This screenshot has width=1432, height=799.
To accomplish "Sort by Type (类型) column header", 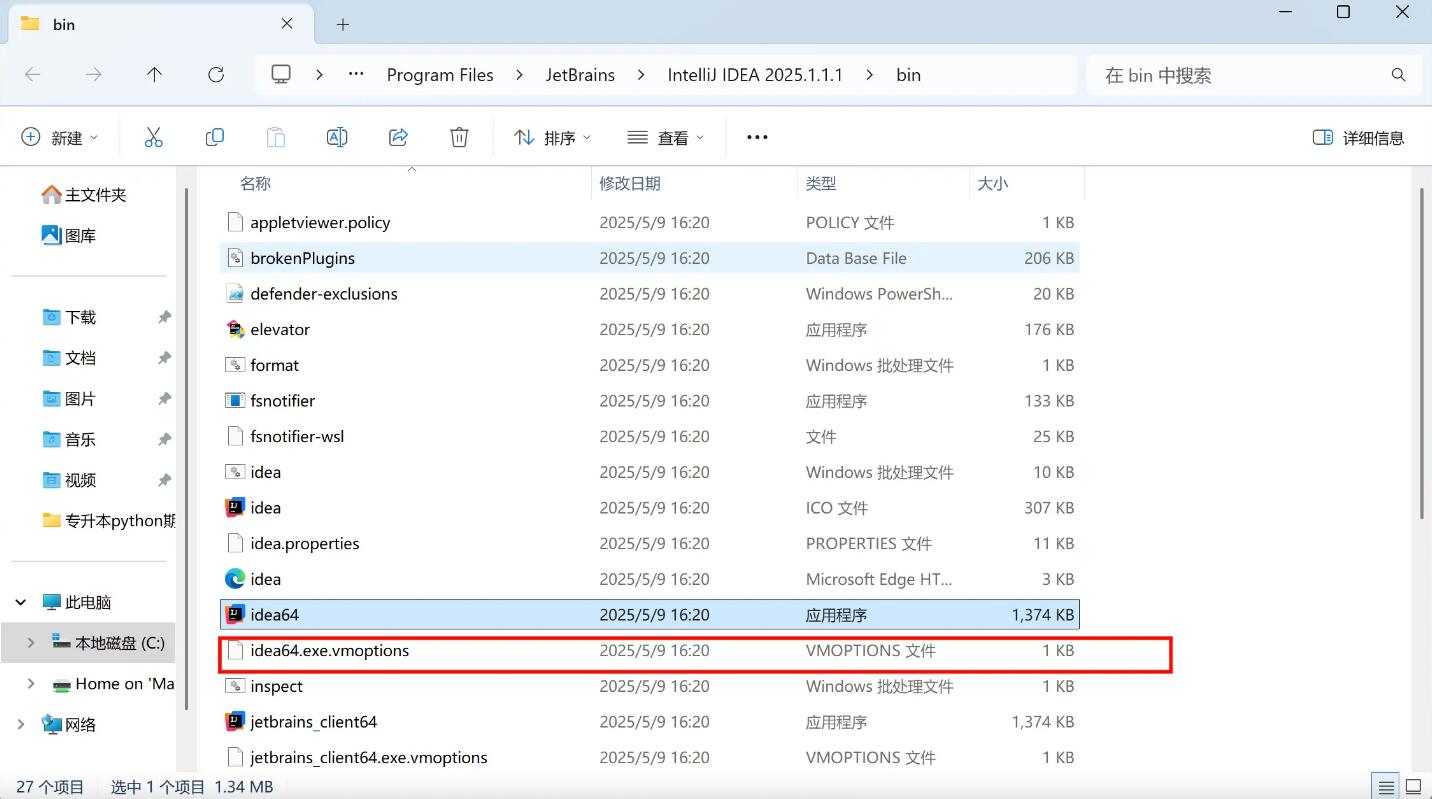I will tap(884, 183).
